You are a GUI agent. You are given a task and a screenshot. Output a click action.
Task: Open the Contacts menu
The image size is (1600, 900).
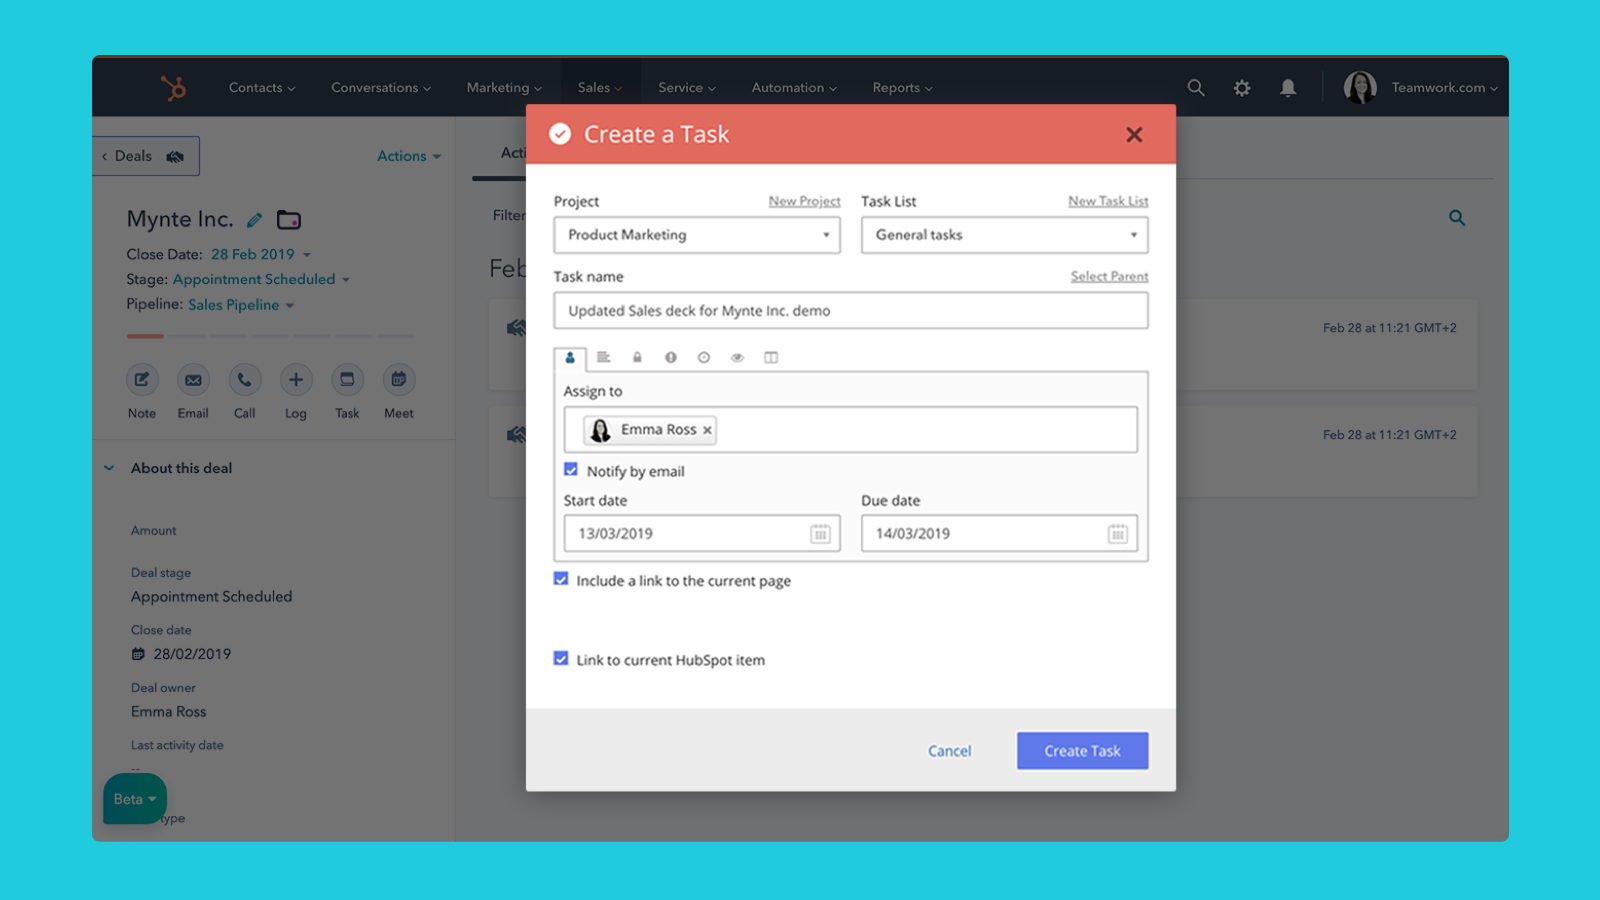[x=261, y=88]
